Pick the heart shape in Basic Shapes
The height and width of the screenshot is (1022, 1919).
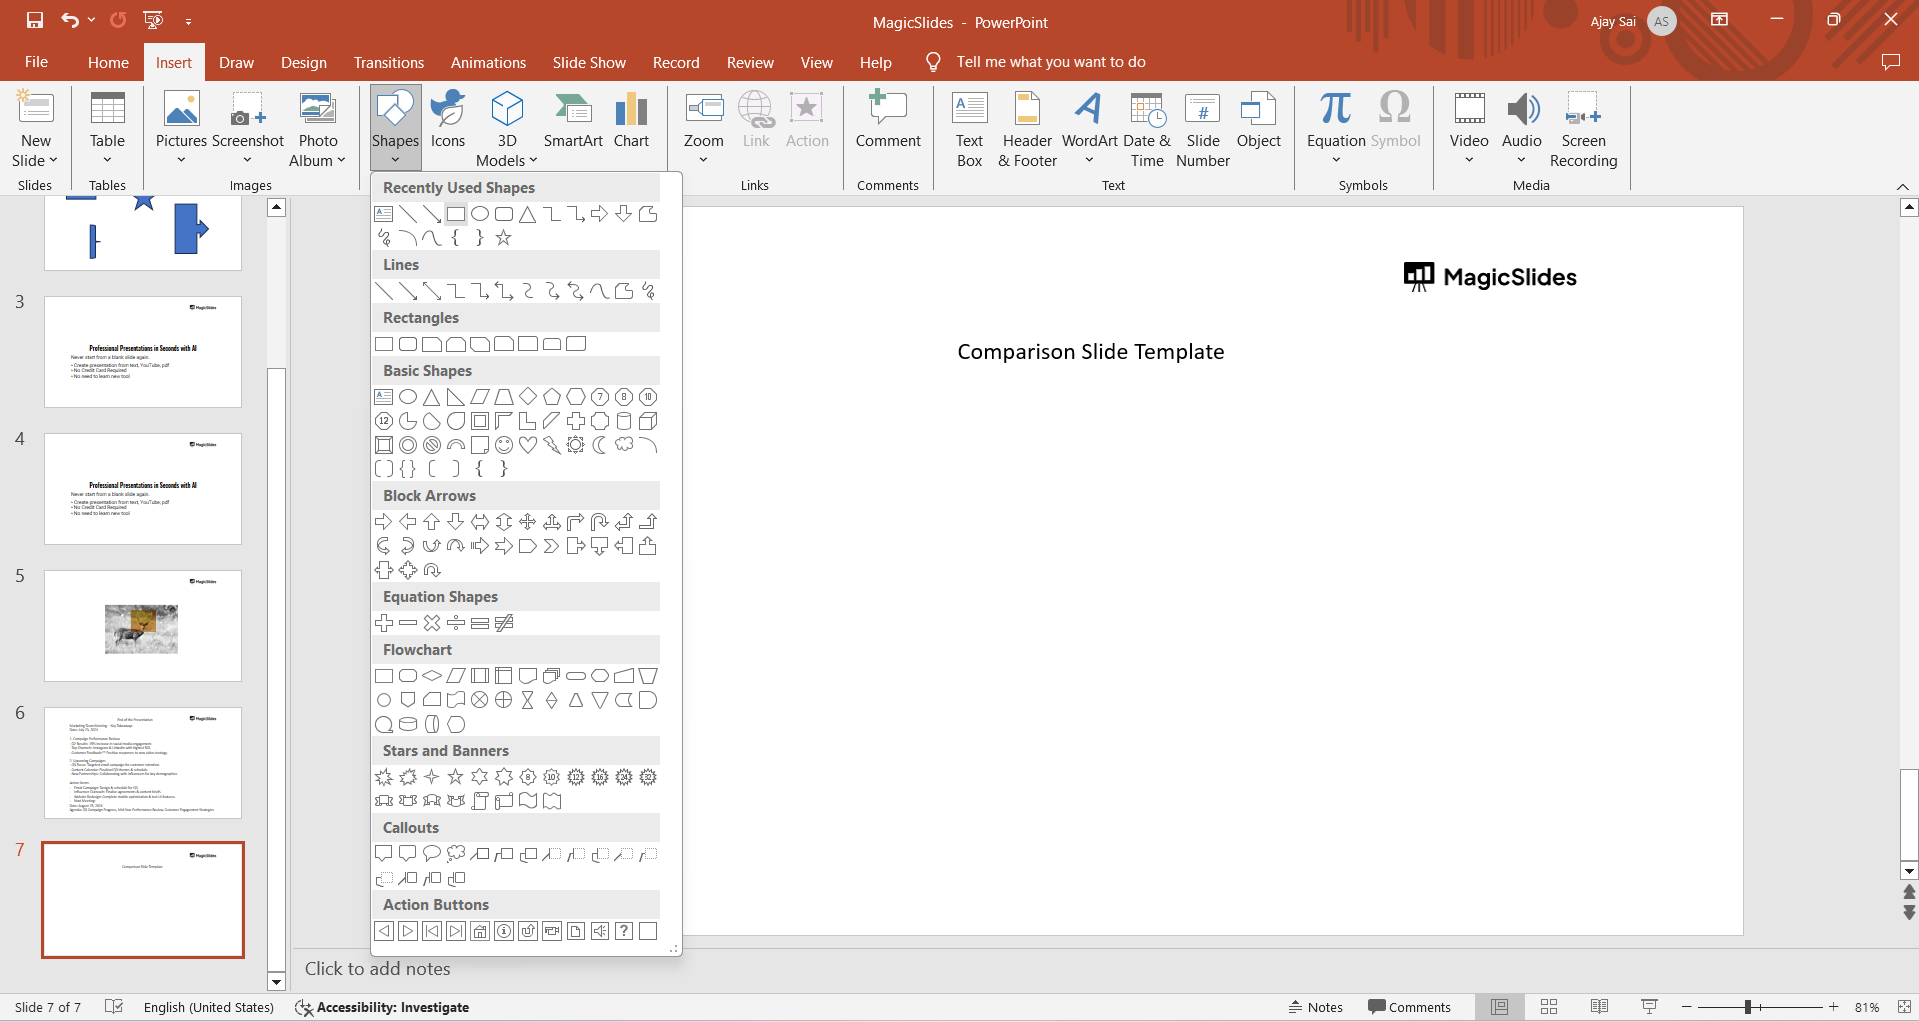(528, 445)
